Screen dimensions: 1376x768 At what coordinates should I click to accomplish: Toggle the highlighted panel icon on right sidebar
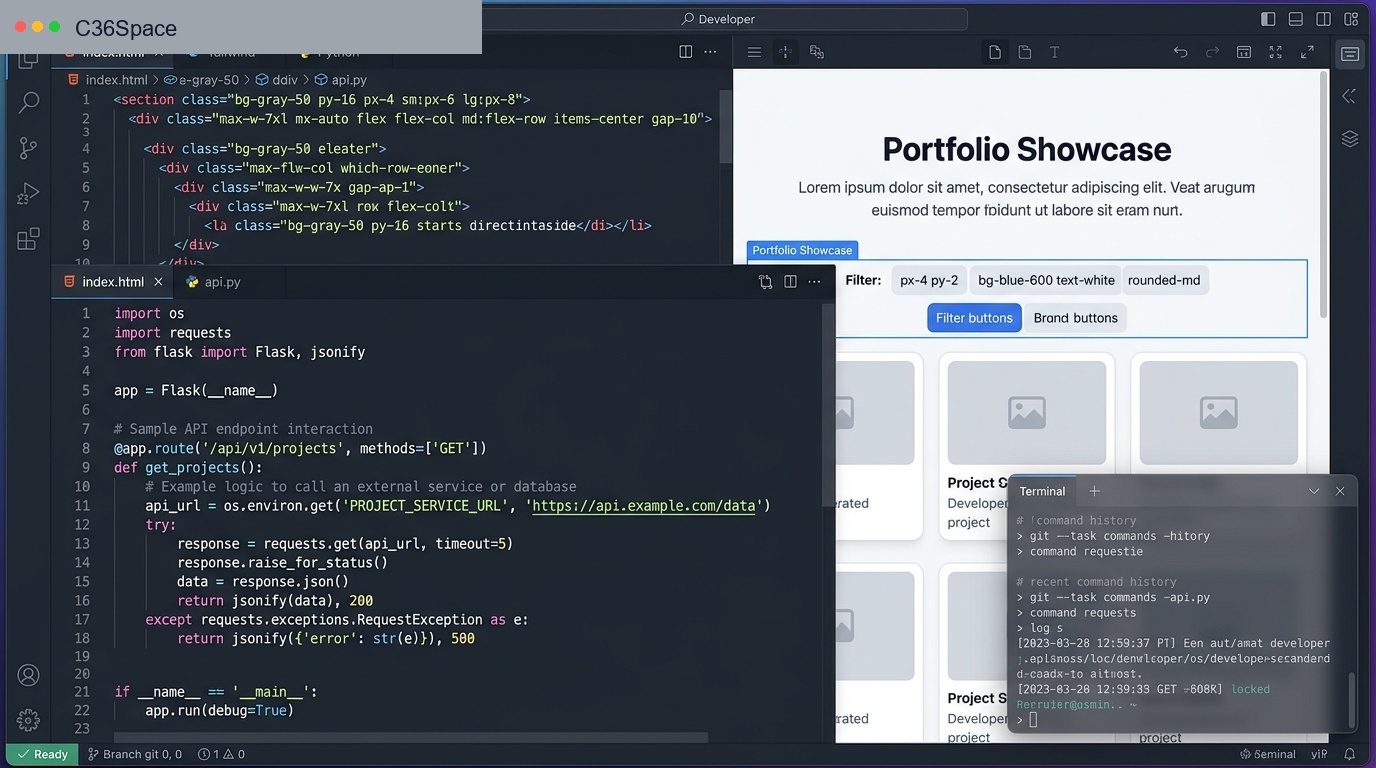[x=1350, y=54]
